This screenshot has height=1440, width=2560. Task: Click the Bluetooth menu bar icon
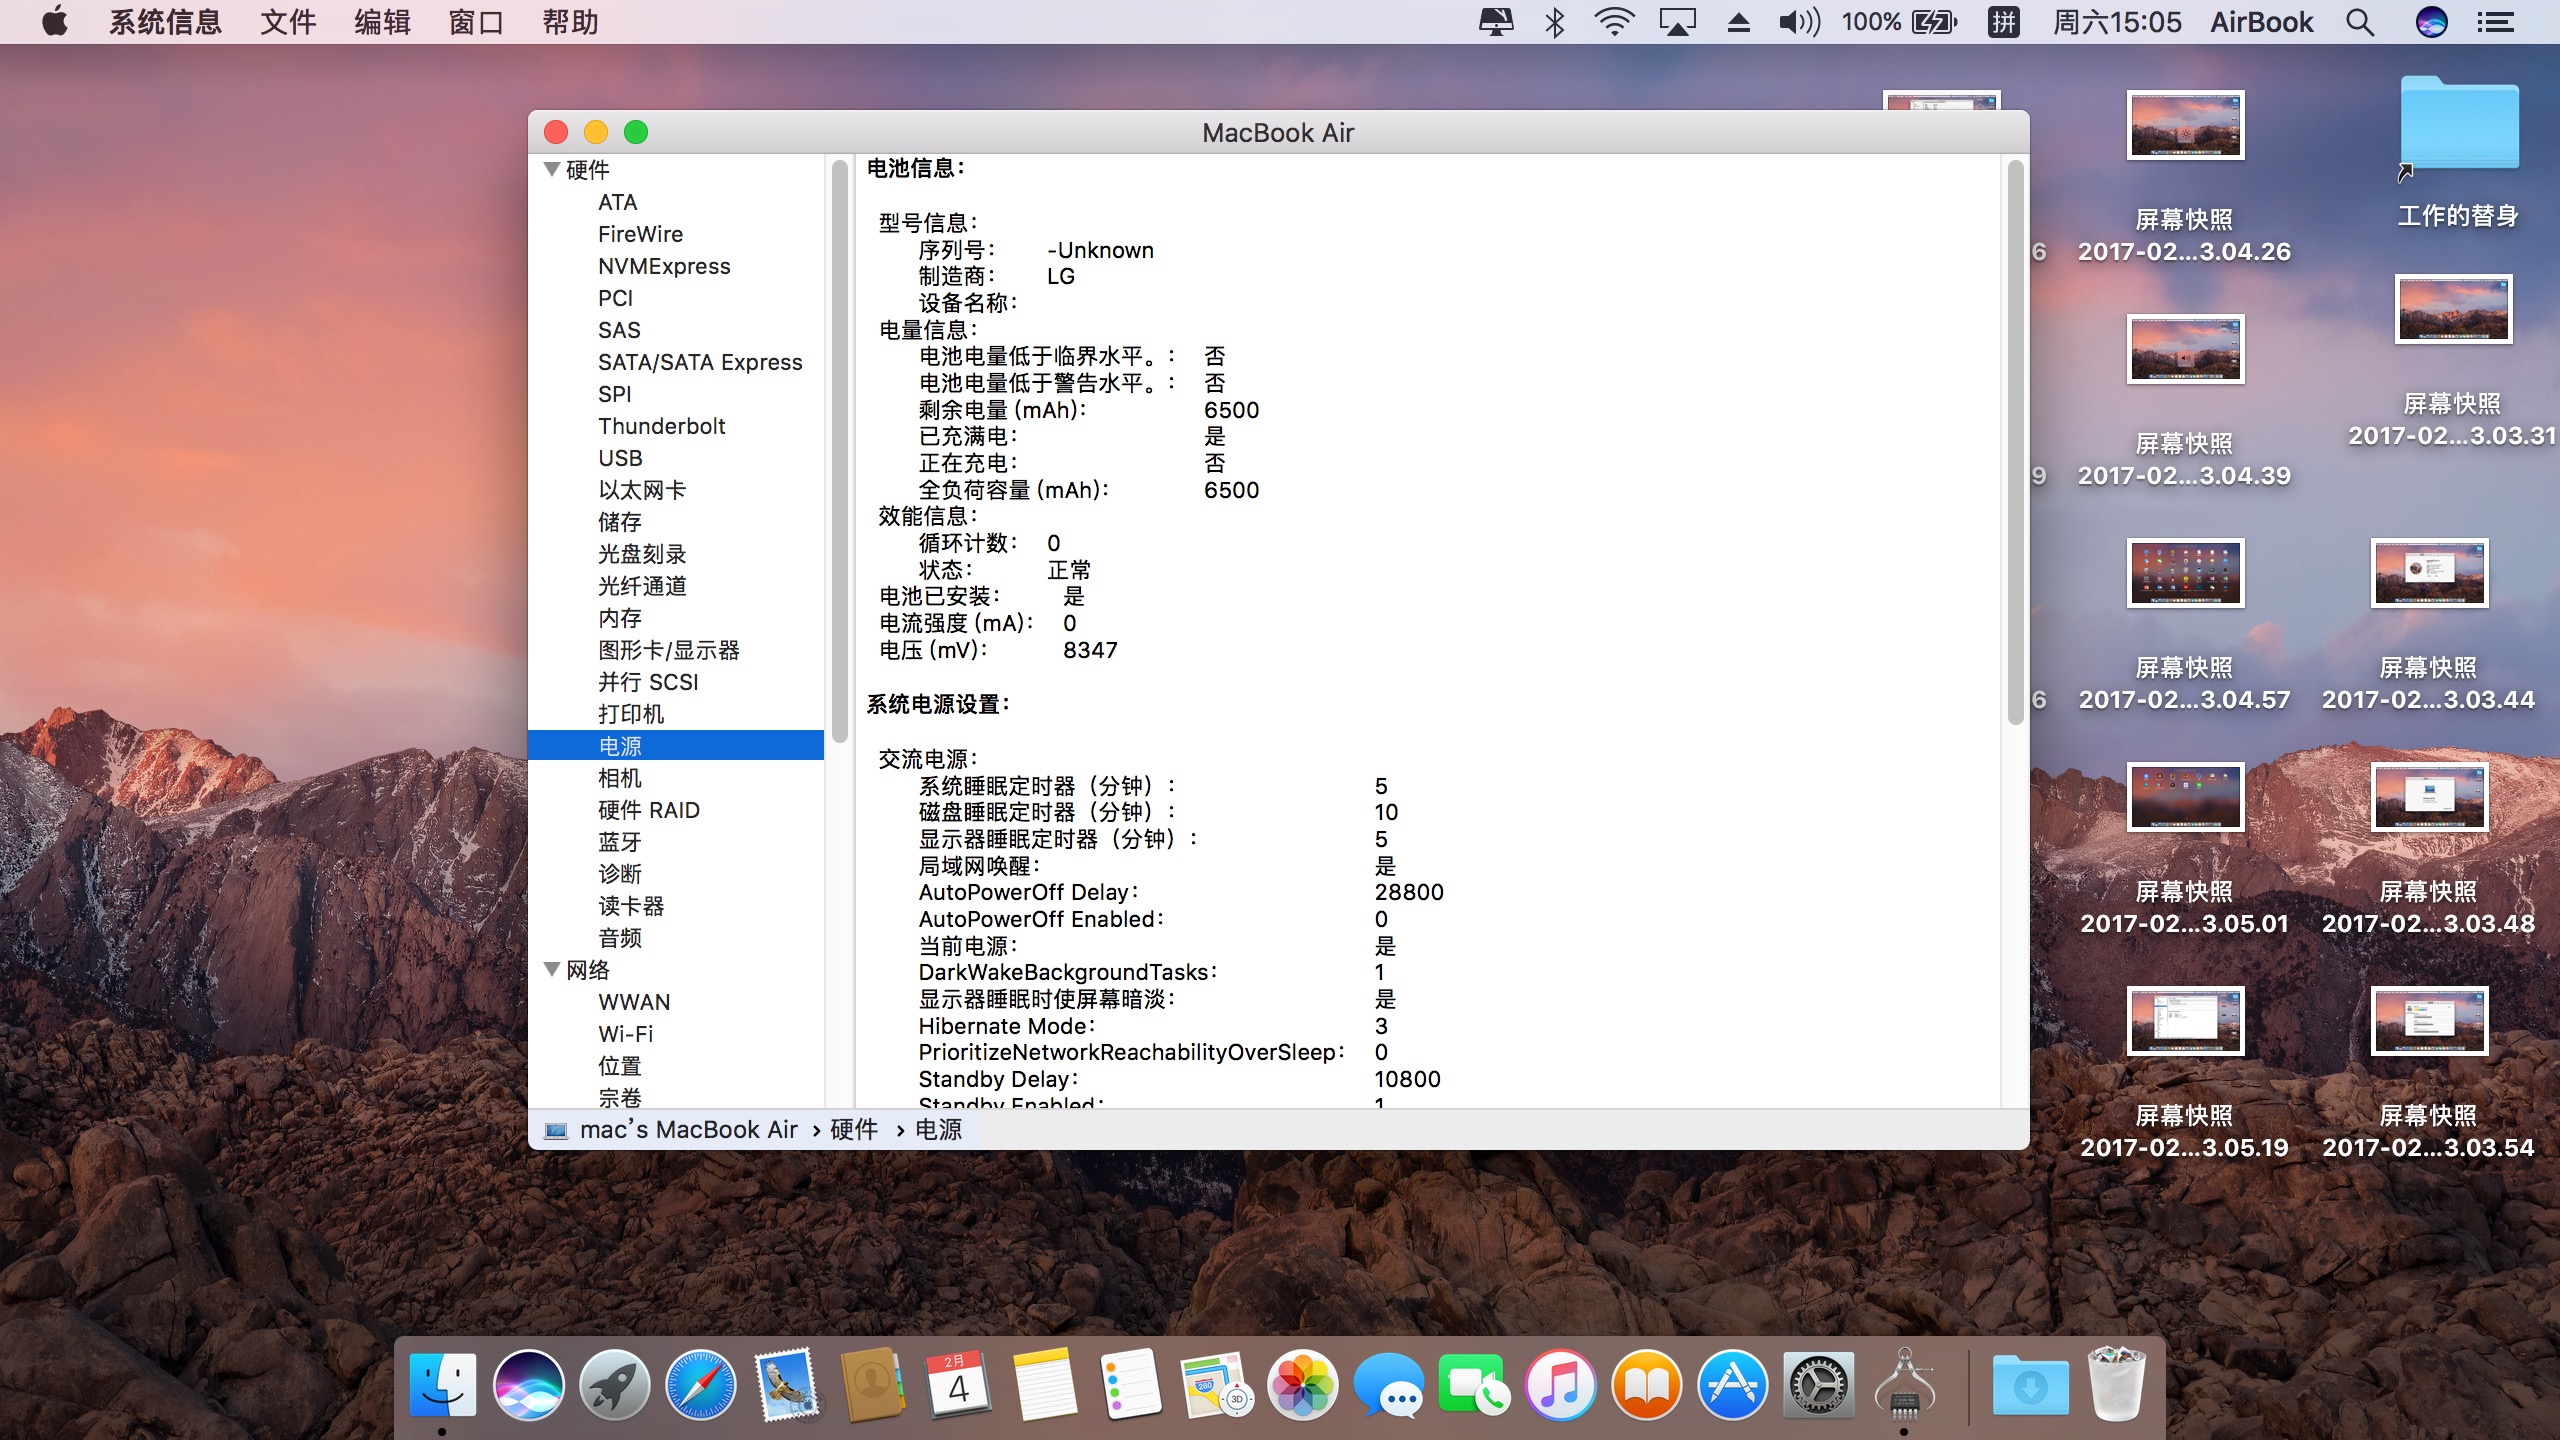click(x=1554, y=22)
